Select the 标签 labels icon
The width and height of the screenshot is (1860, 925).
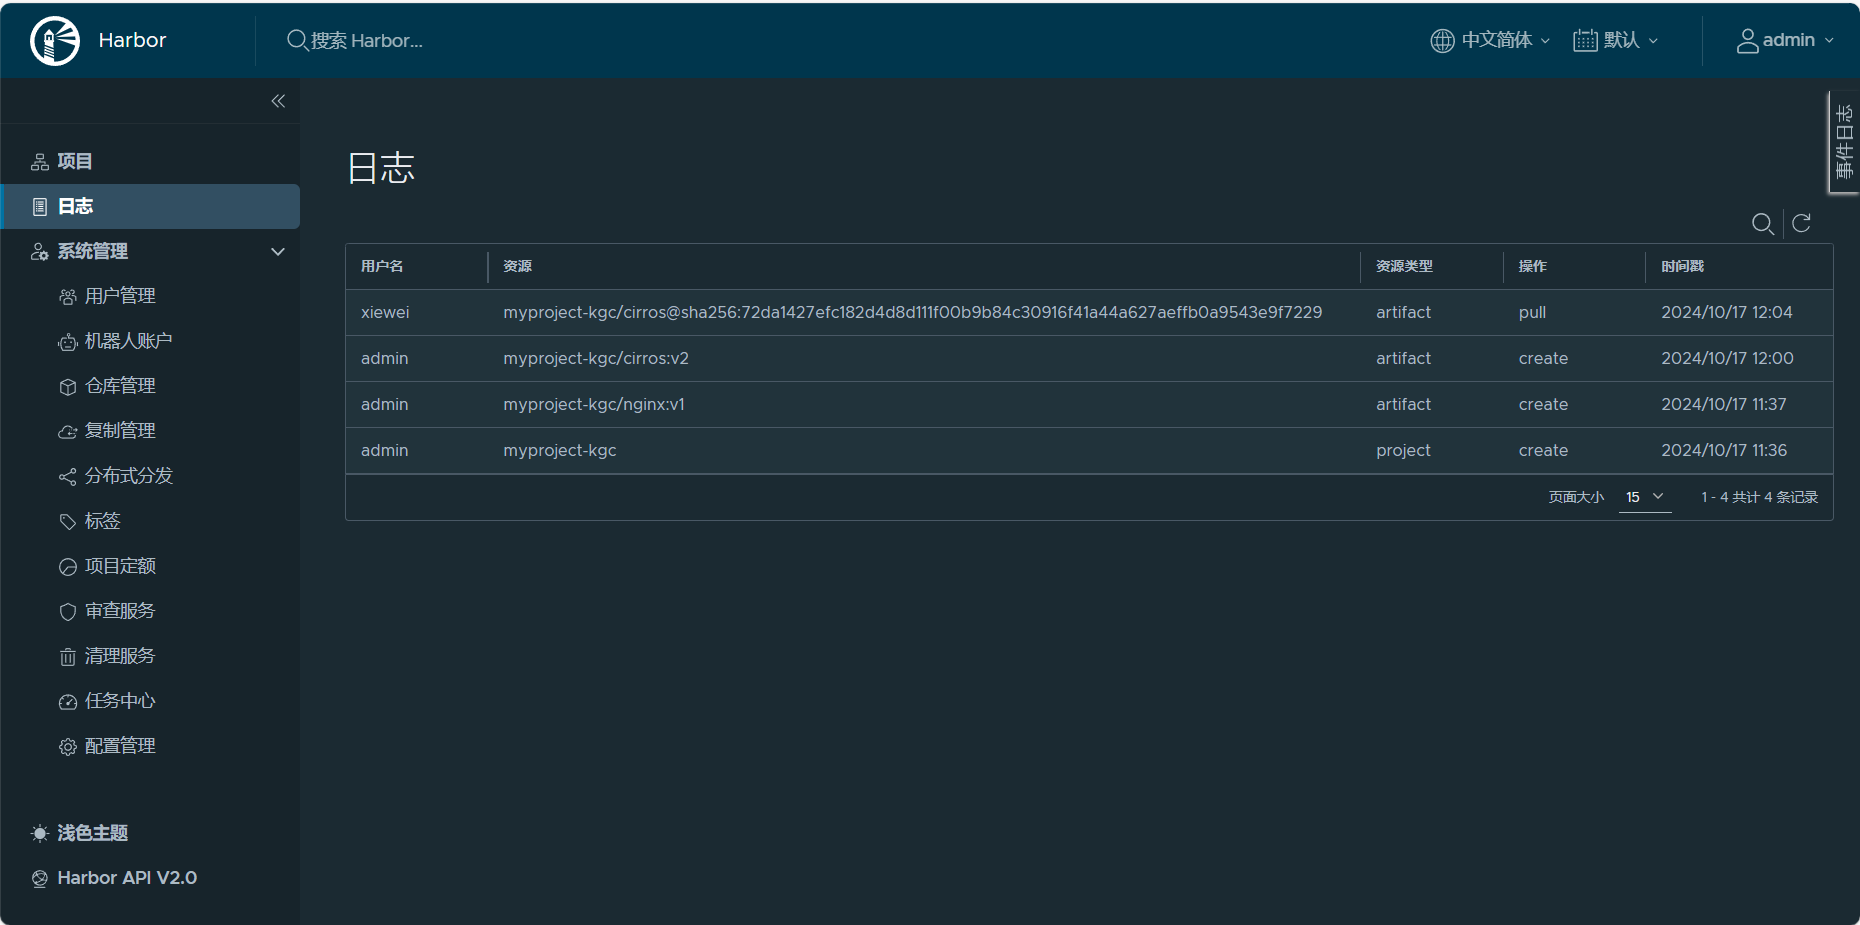[68, 520]
